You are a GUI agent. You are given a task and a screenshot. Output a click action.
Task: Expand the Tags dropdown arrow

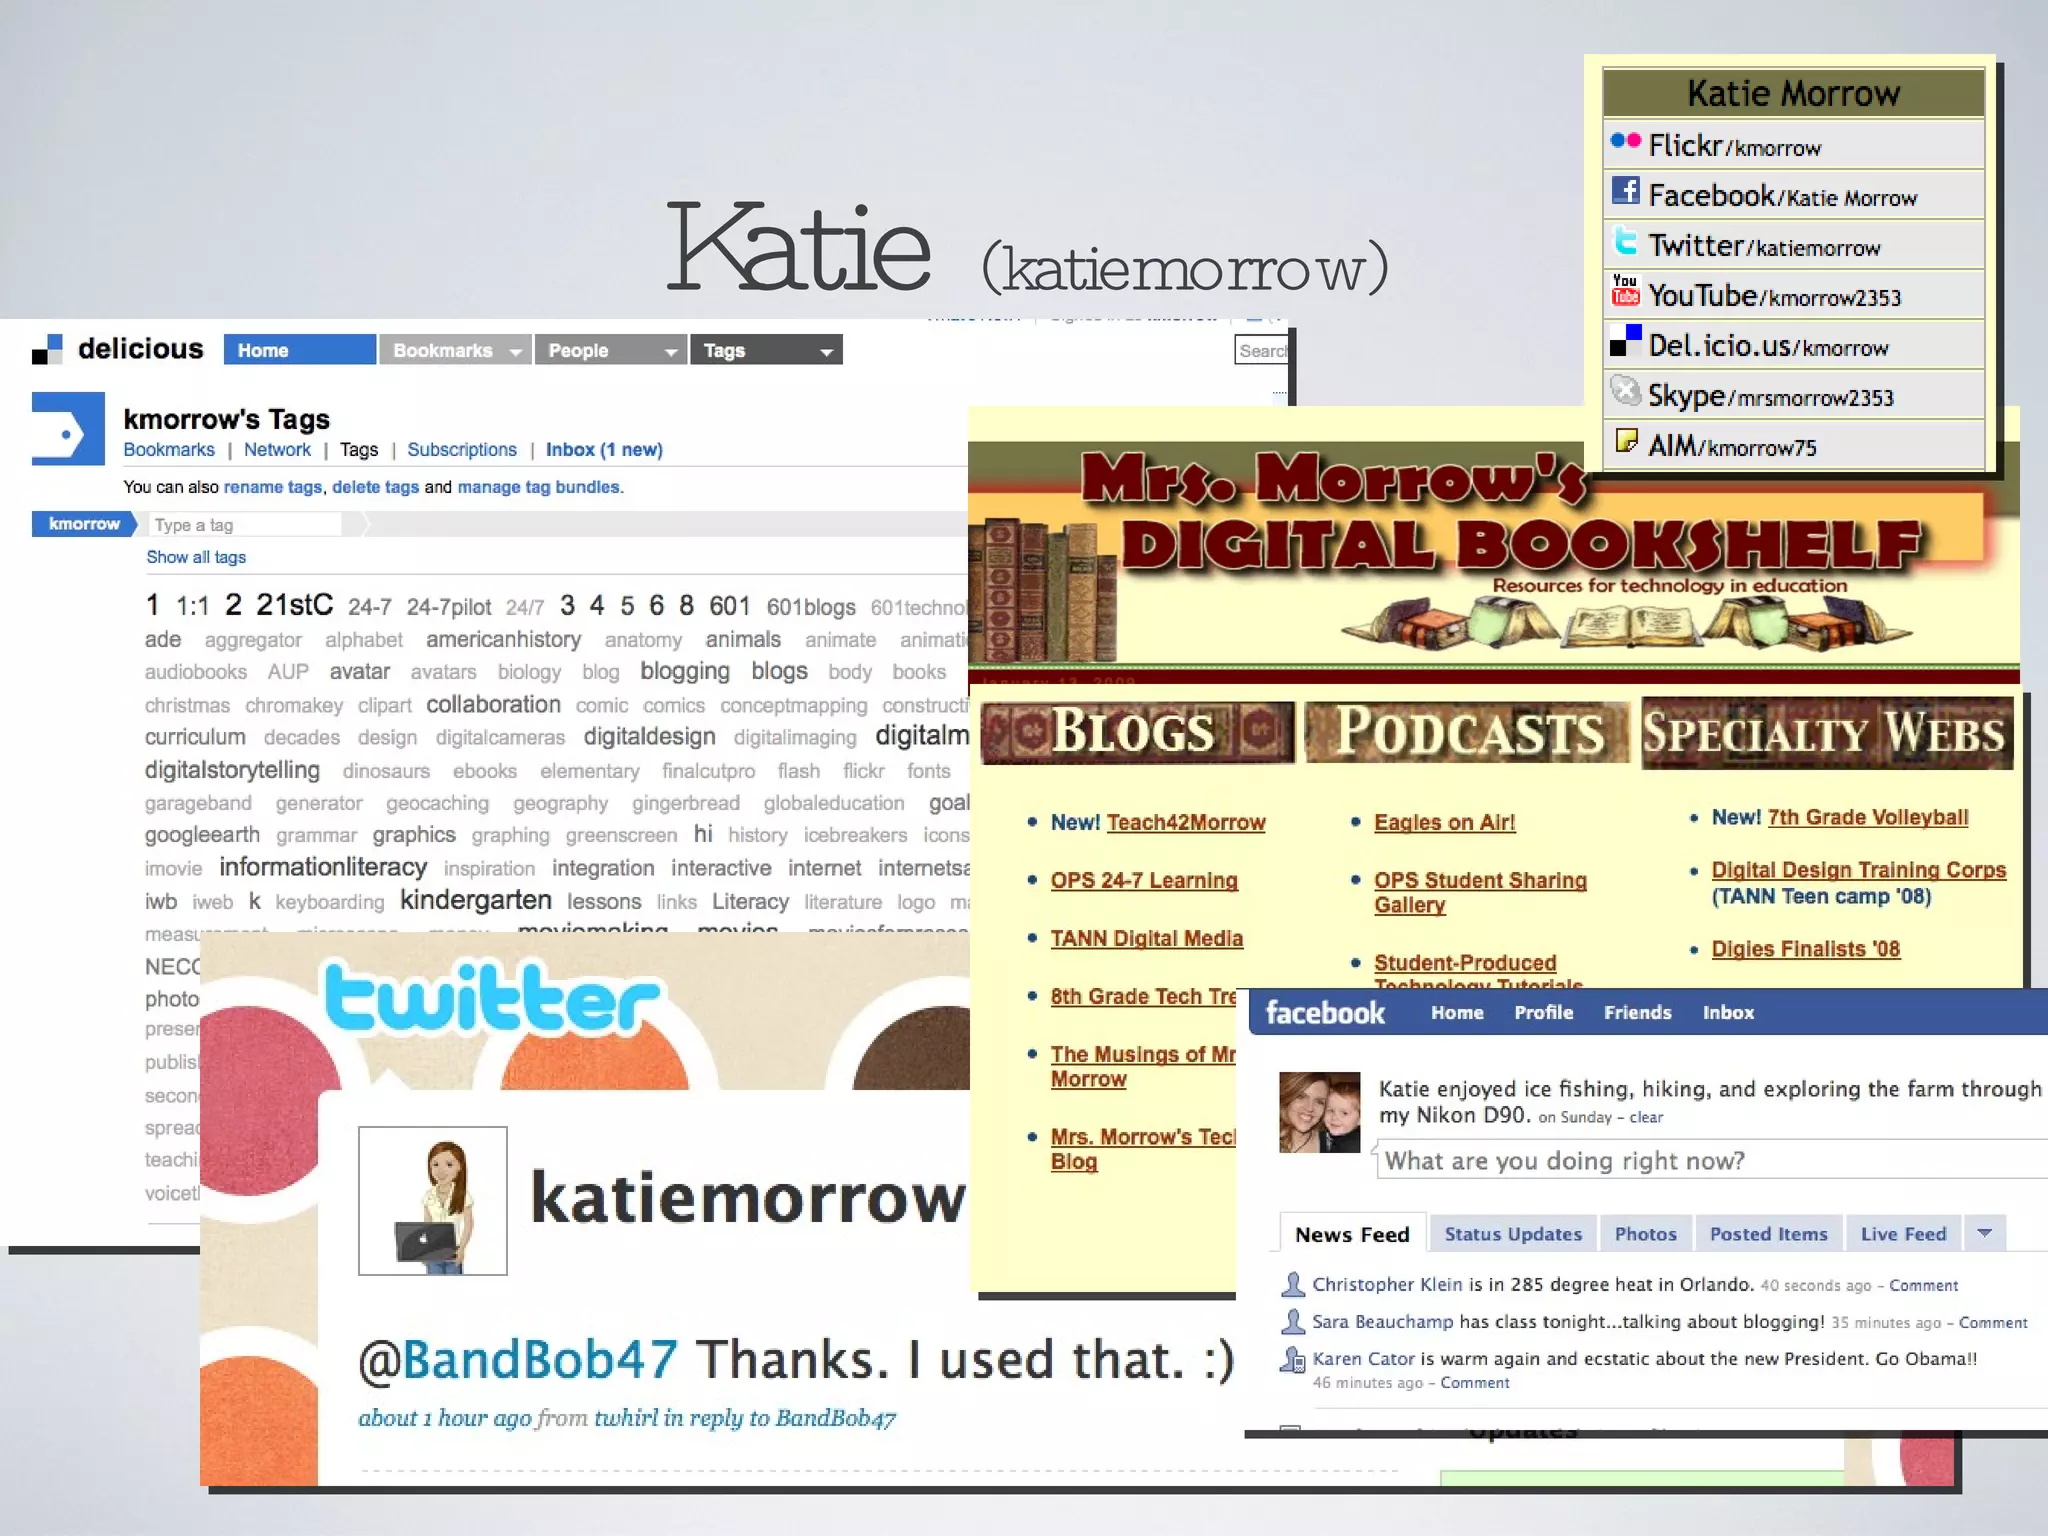826,352
